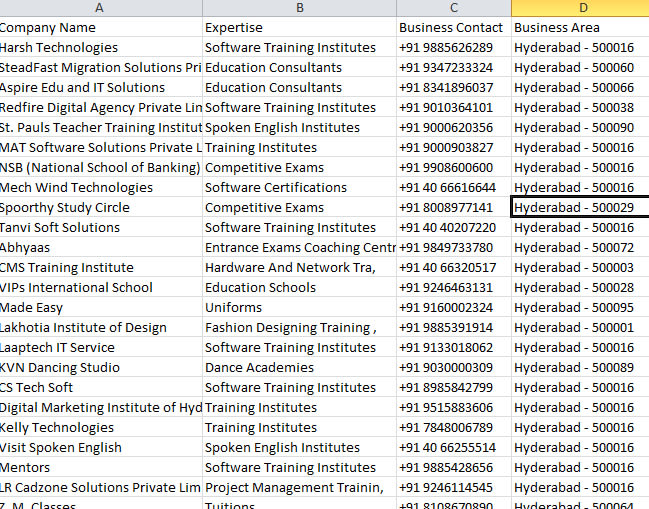
Task: Select the 'St. Pauls Teacher Training' cell
Action: coord(101,127)
